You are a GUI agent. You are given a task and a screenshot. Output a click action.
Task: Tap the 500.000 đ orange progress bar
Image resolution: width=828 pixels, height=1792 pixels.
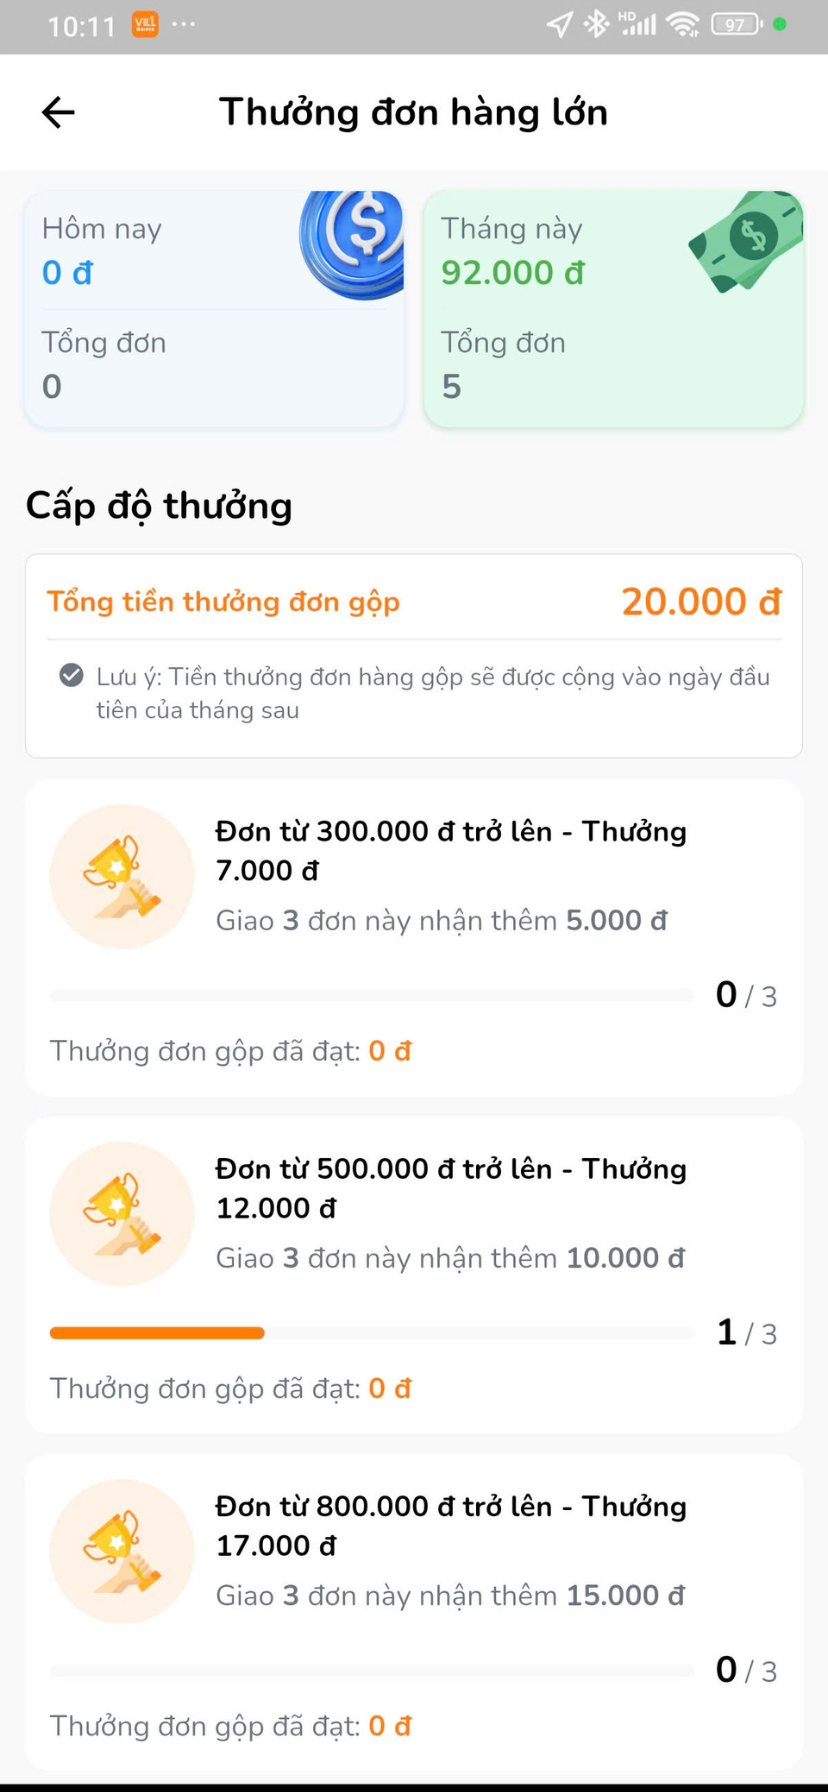click(x=157, y=1333)
